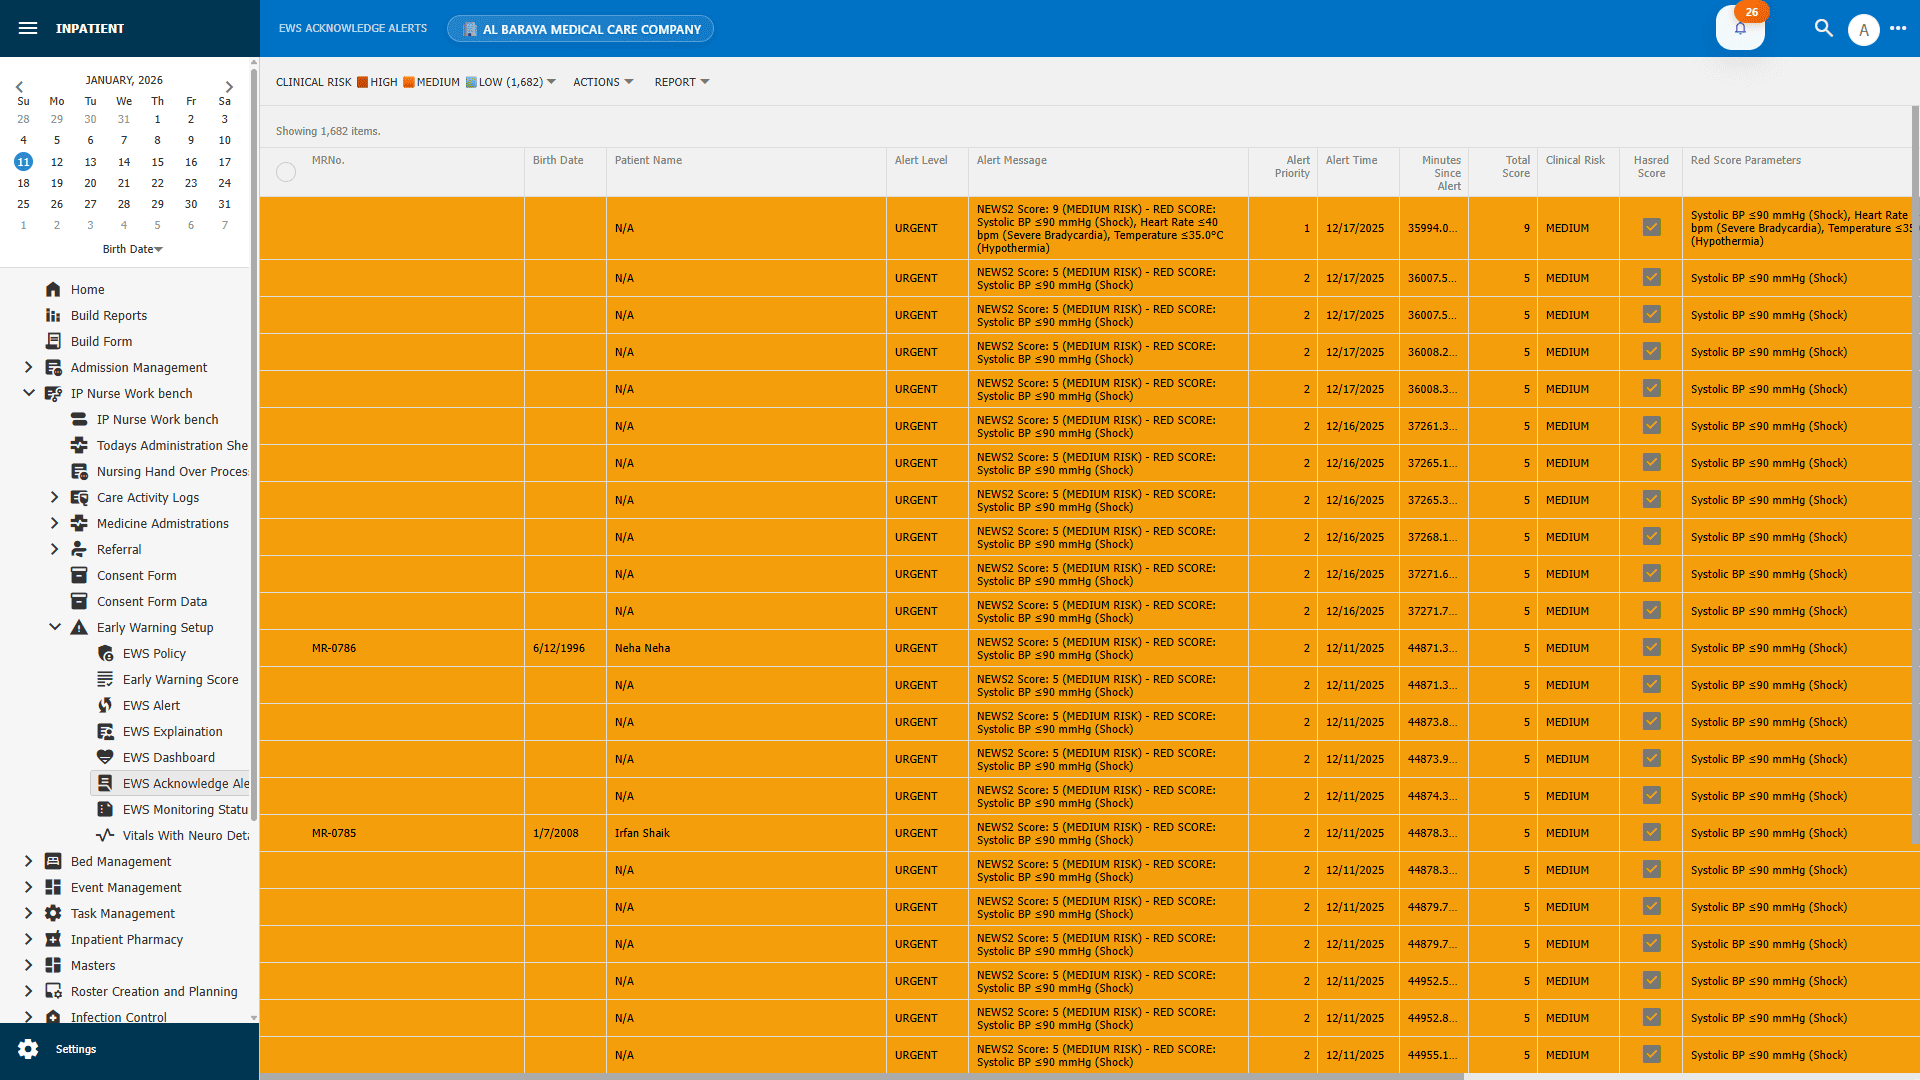The height and width of the screenshot is (1080, 1920).
Task: Uncheck Hasred Score on the first alert row
Action: [x=1651, y=227]
